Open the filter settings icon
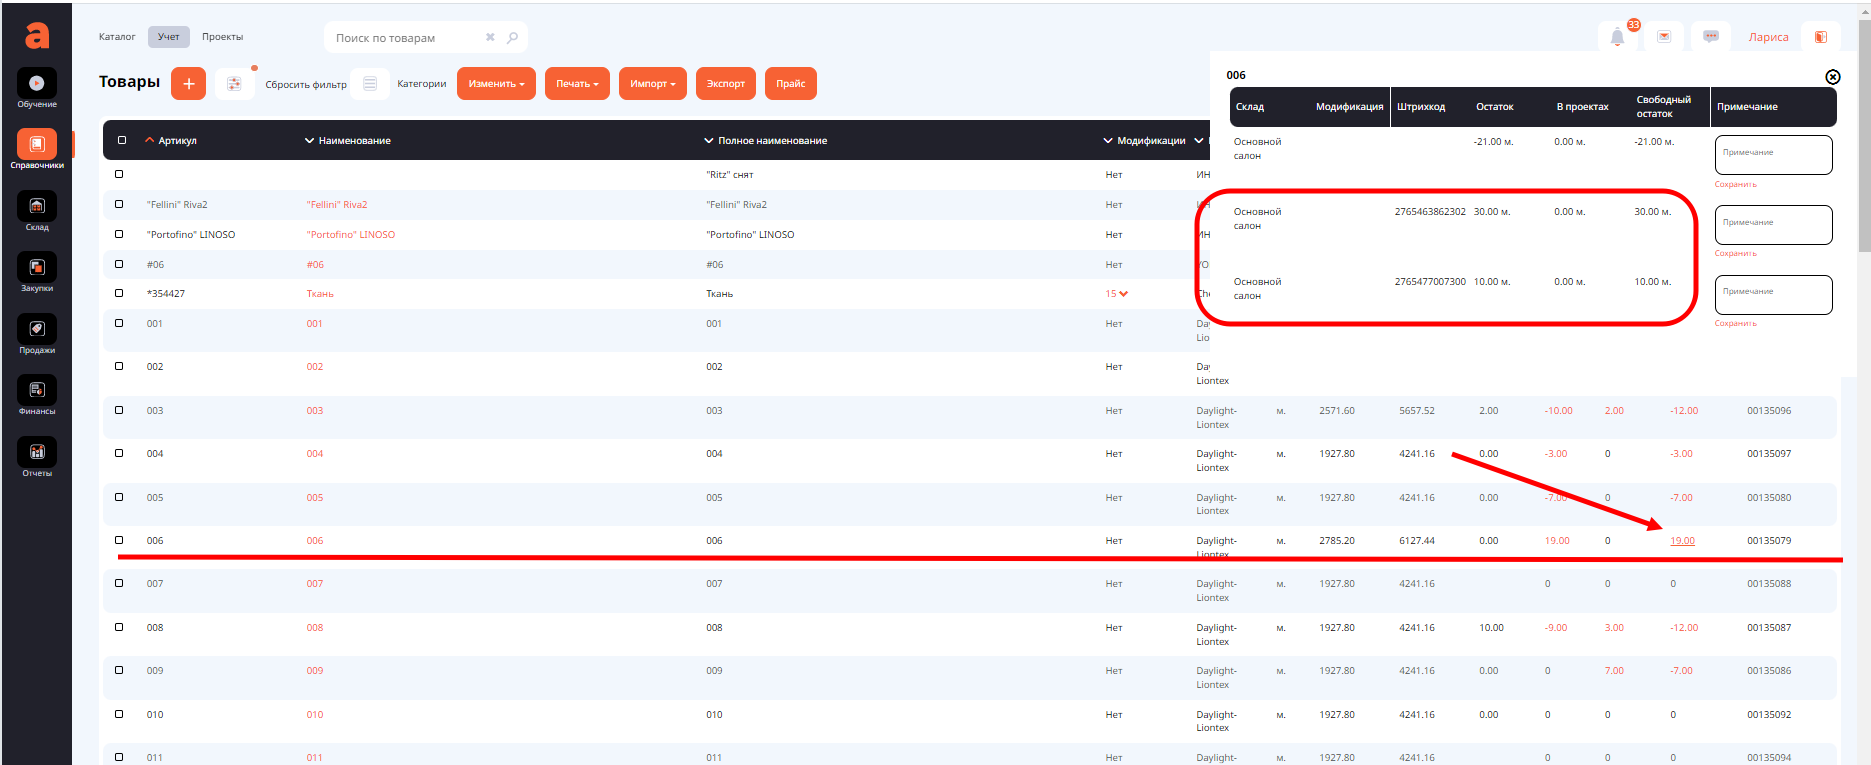 [234, 84]
